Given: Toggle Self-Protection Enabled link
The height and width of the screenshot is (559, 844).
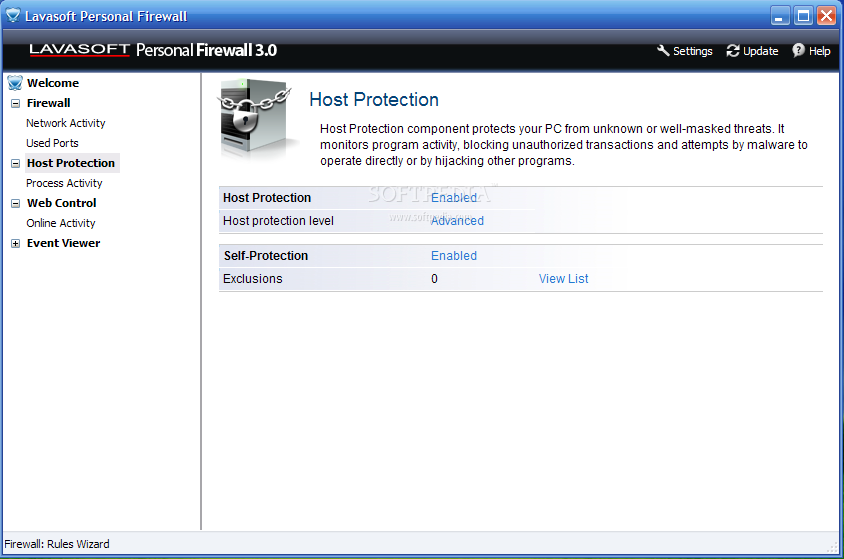Looking at the screenshot, I should (x=454, y=256).
